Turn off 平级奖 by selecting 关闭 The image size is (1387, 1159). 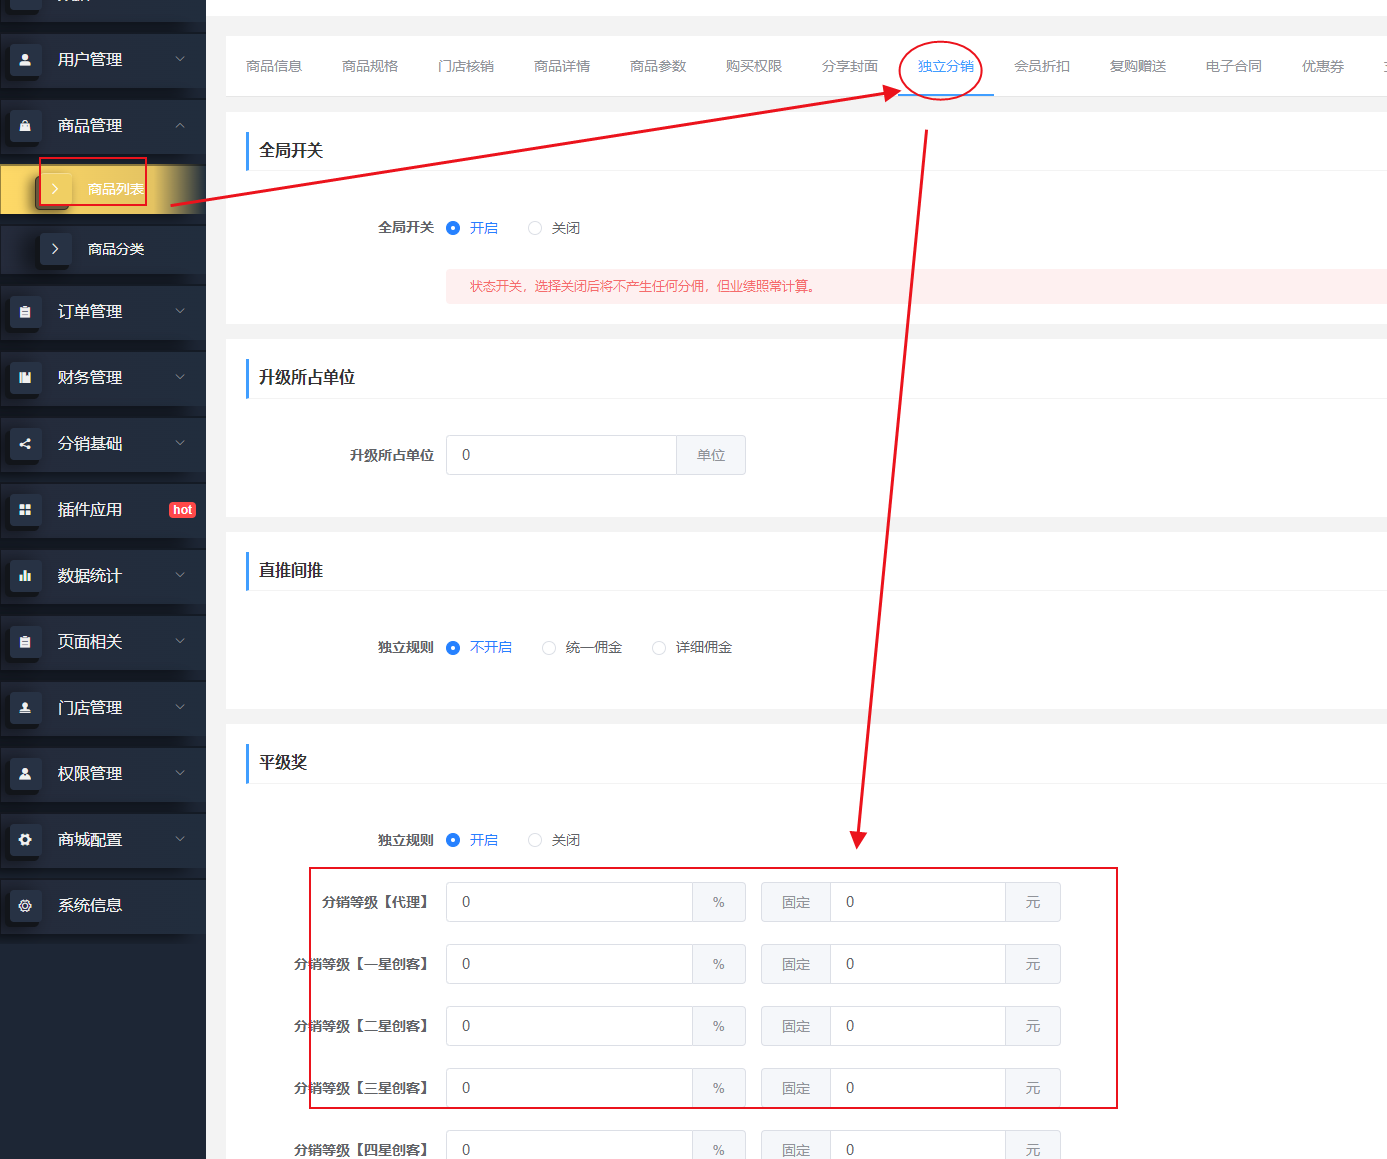coord(535,840)
